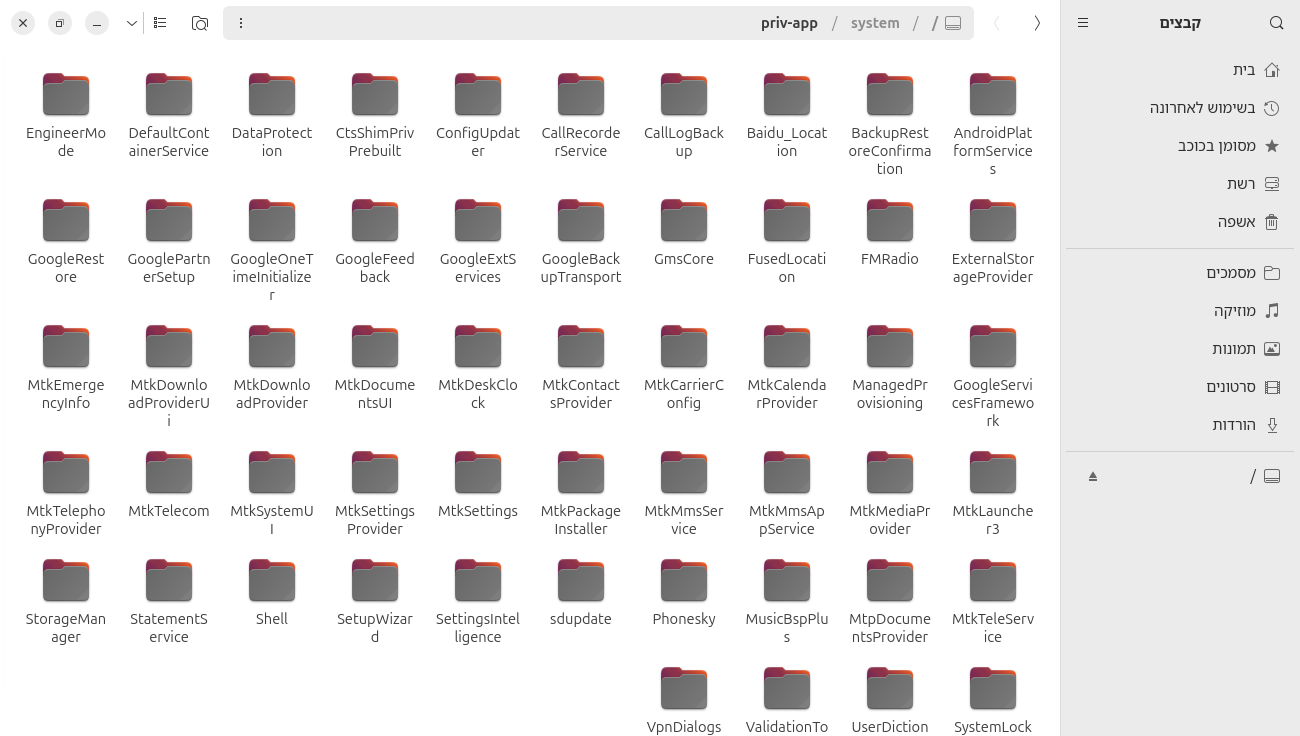Viewport: 1300px width, 736px height.
Task: Click 'priv-app' in the path bar
Action: [x=789, y=23]
